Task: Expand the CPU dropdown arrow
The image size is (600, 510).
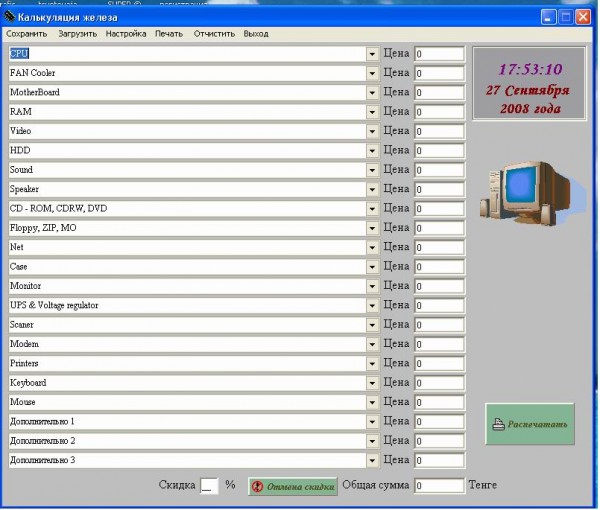Action: tap(372, 54)
